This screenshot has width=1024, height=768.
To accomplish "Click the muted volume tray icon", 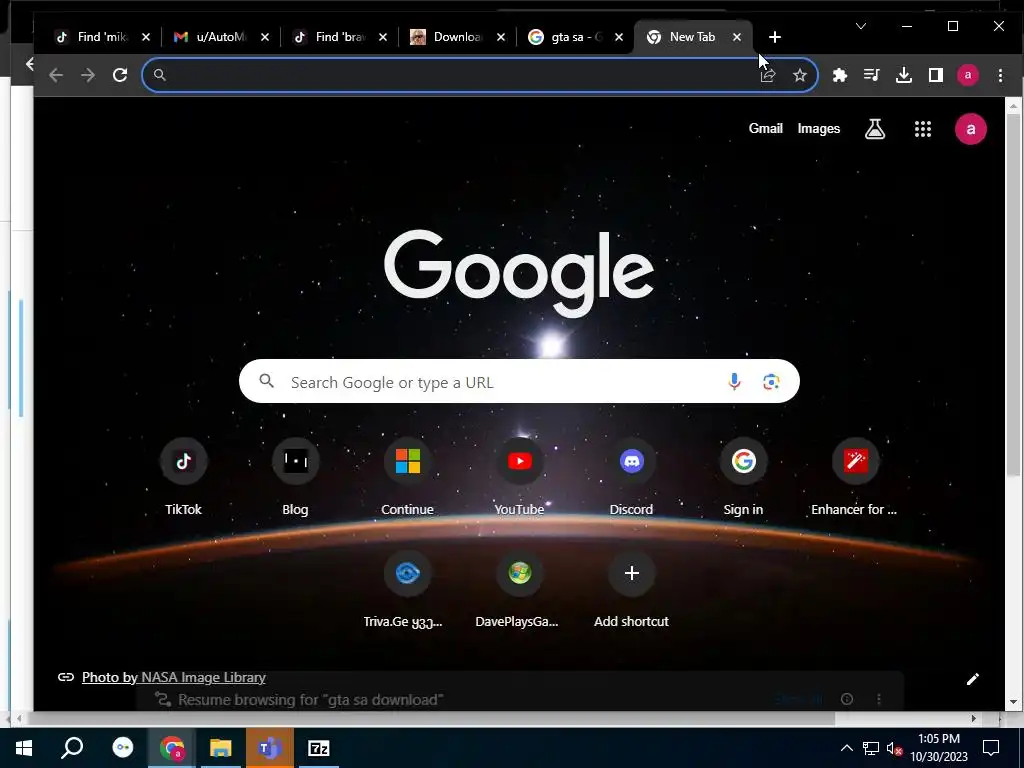I will (x=894, y=748).
